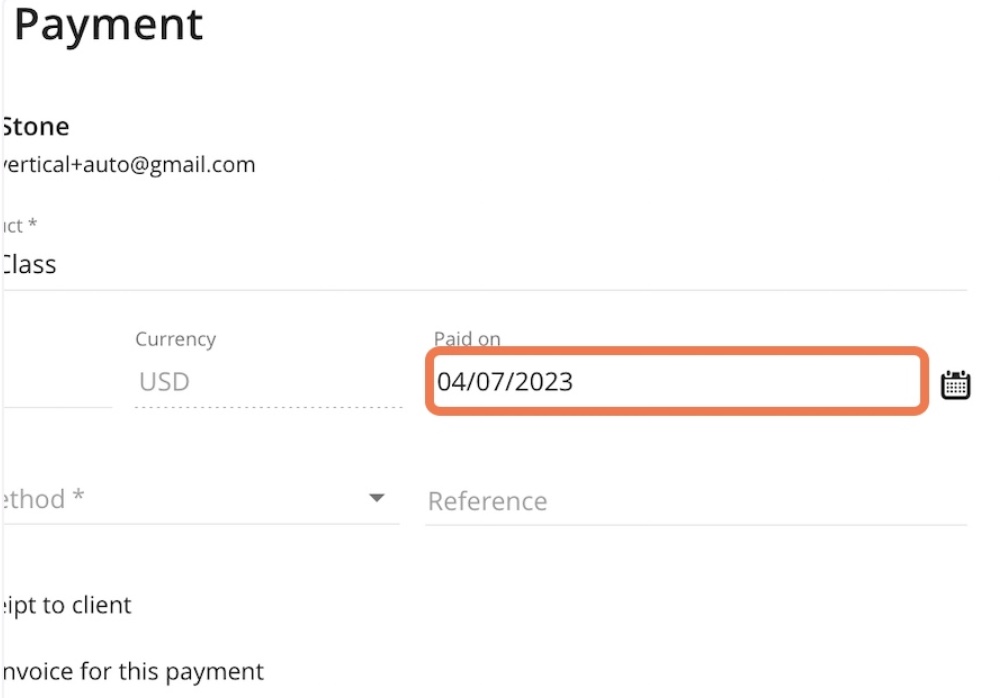Click the Payment dialog heading
This screenshot has height=698, width=1006.
[108, 24]
